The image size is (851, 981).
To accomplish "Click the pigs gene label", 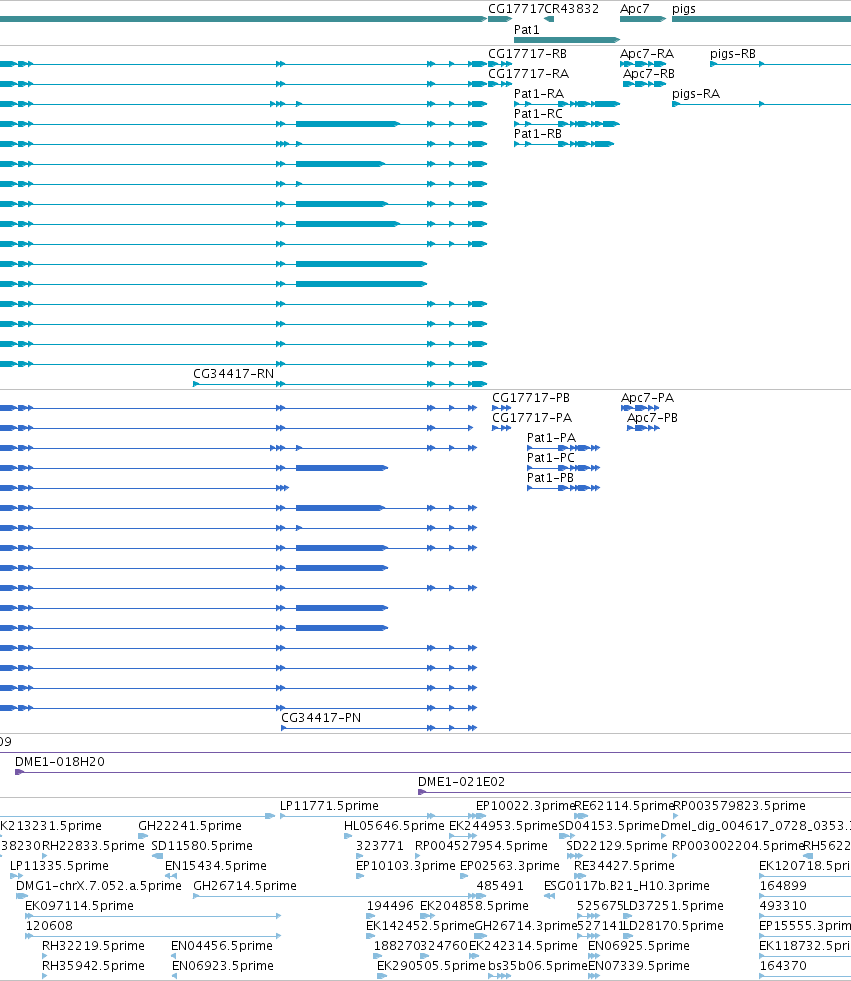I will click(x=683, y=9).
